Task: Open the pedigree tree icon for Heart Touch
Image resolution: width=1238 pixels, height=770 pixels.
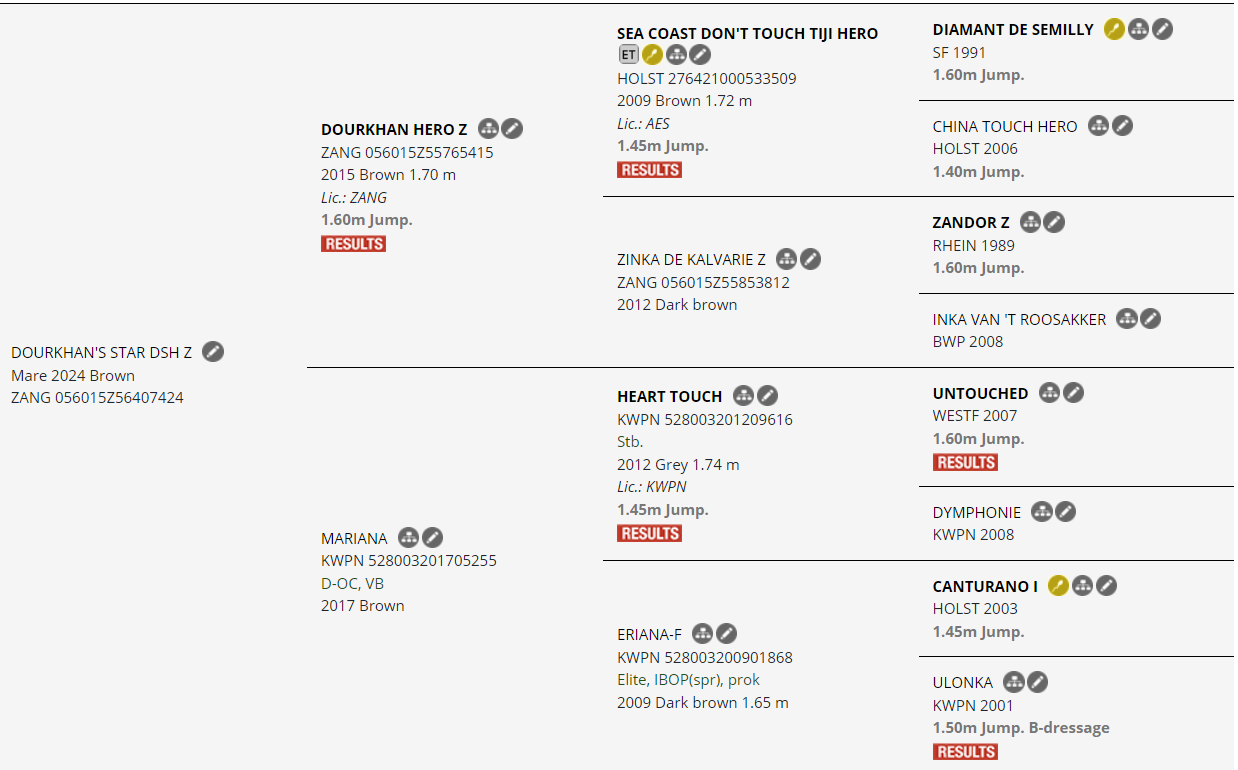Action: point(743,396)
